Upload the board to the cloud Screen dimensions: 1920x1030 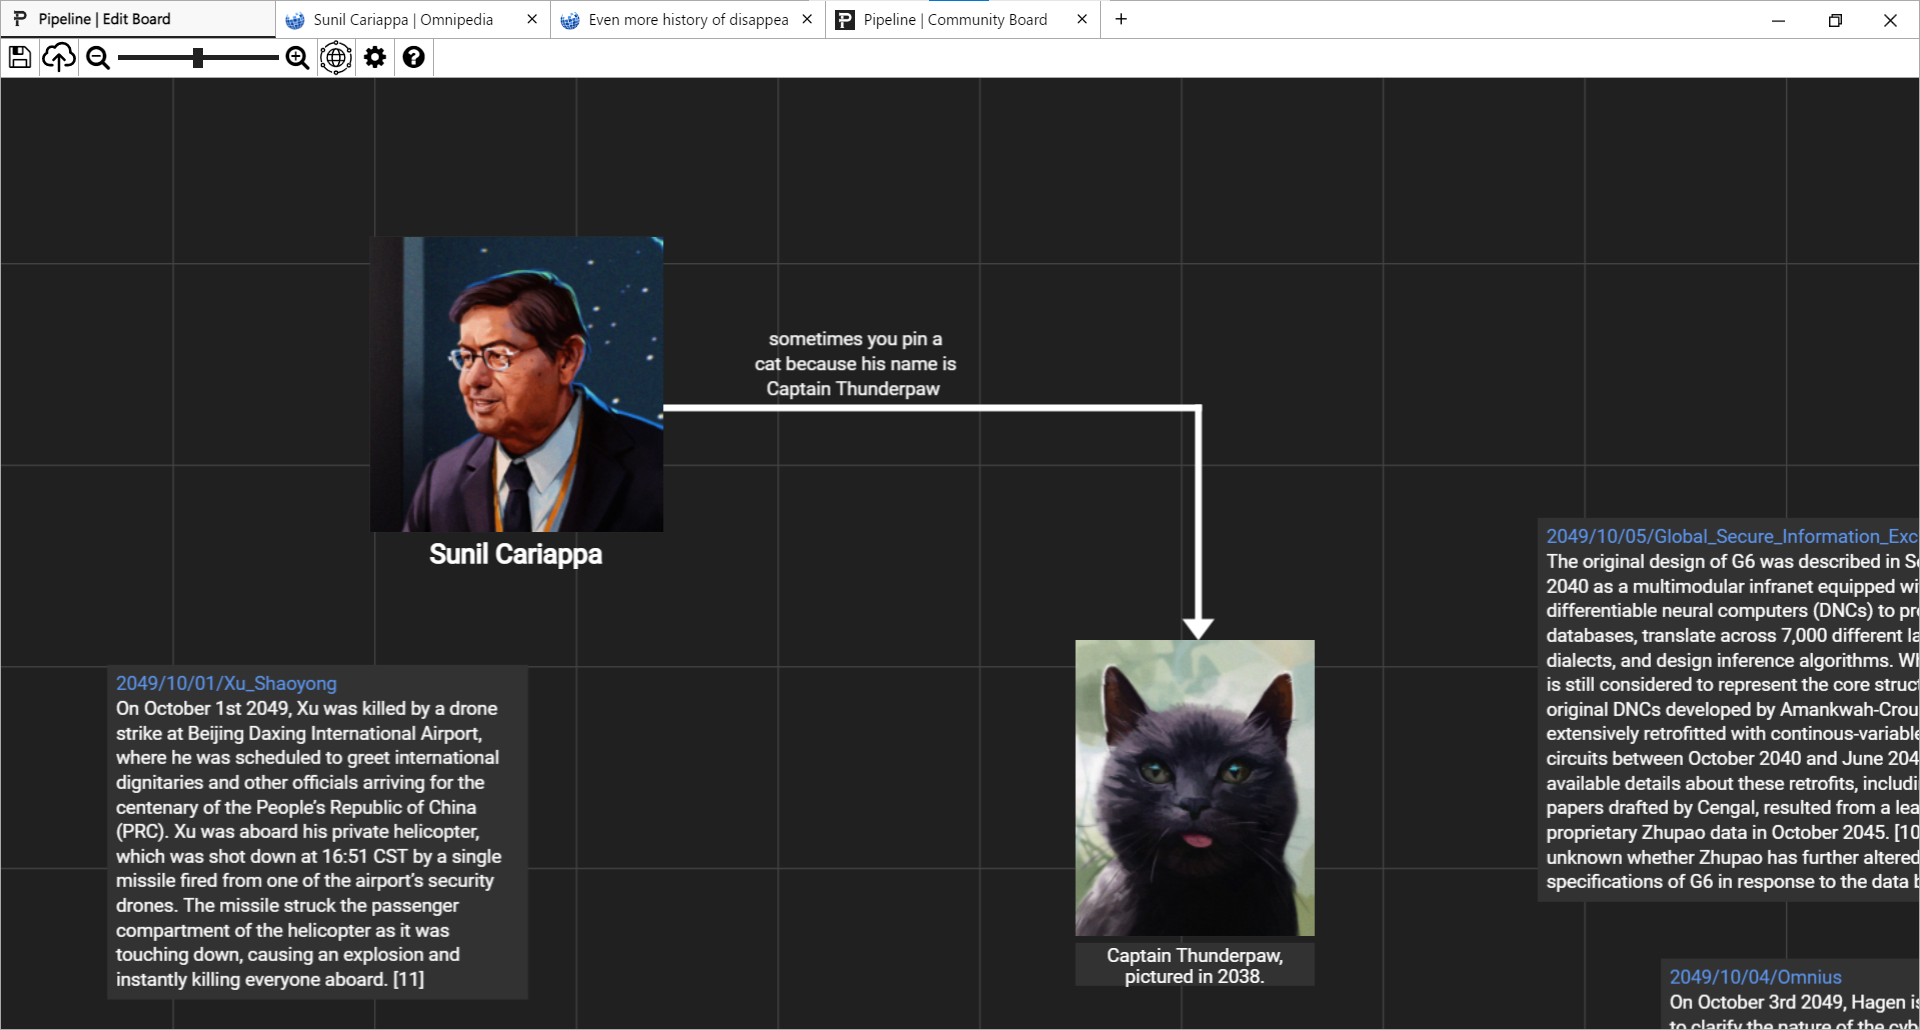pyautogui.click(x=58, y=57)
